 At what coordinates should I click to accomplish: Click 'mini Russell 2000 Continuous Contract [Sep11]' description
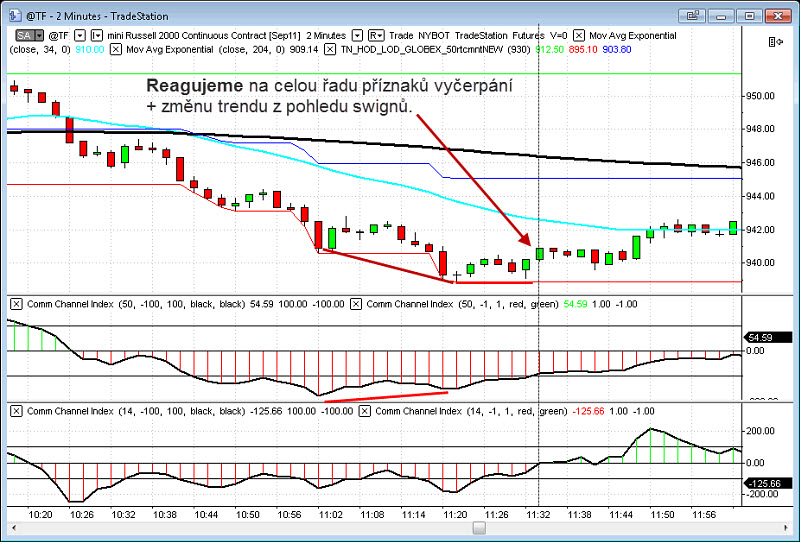204,36
